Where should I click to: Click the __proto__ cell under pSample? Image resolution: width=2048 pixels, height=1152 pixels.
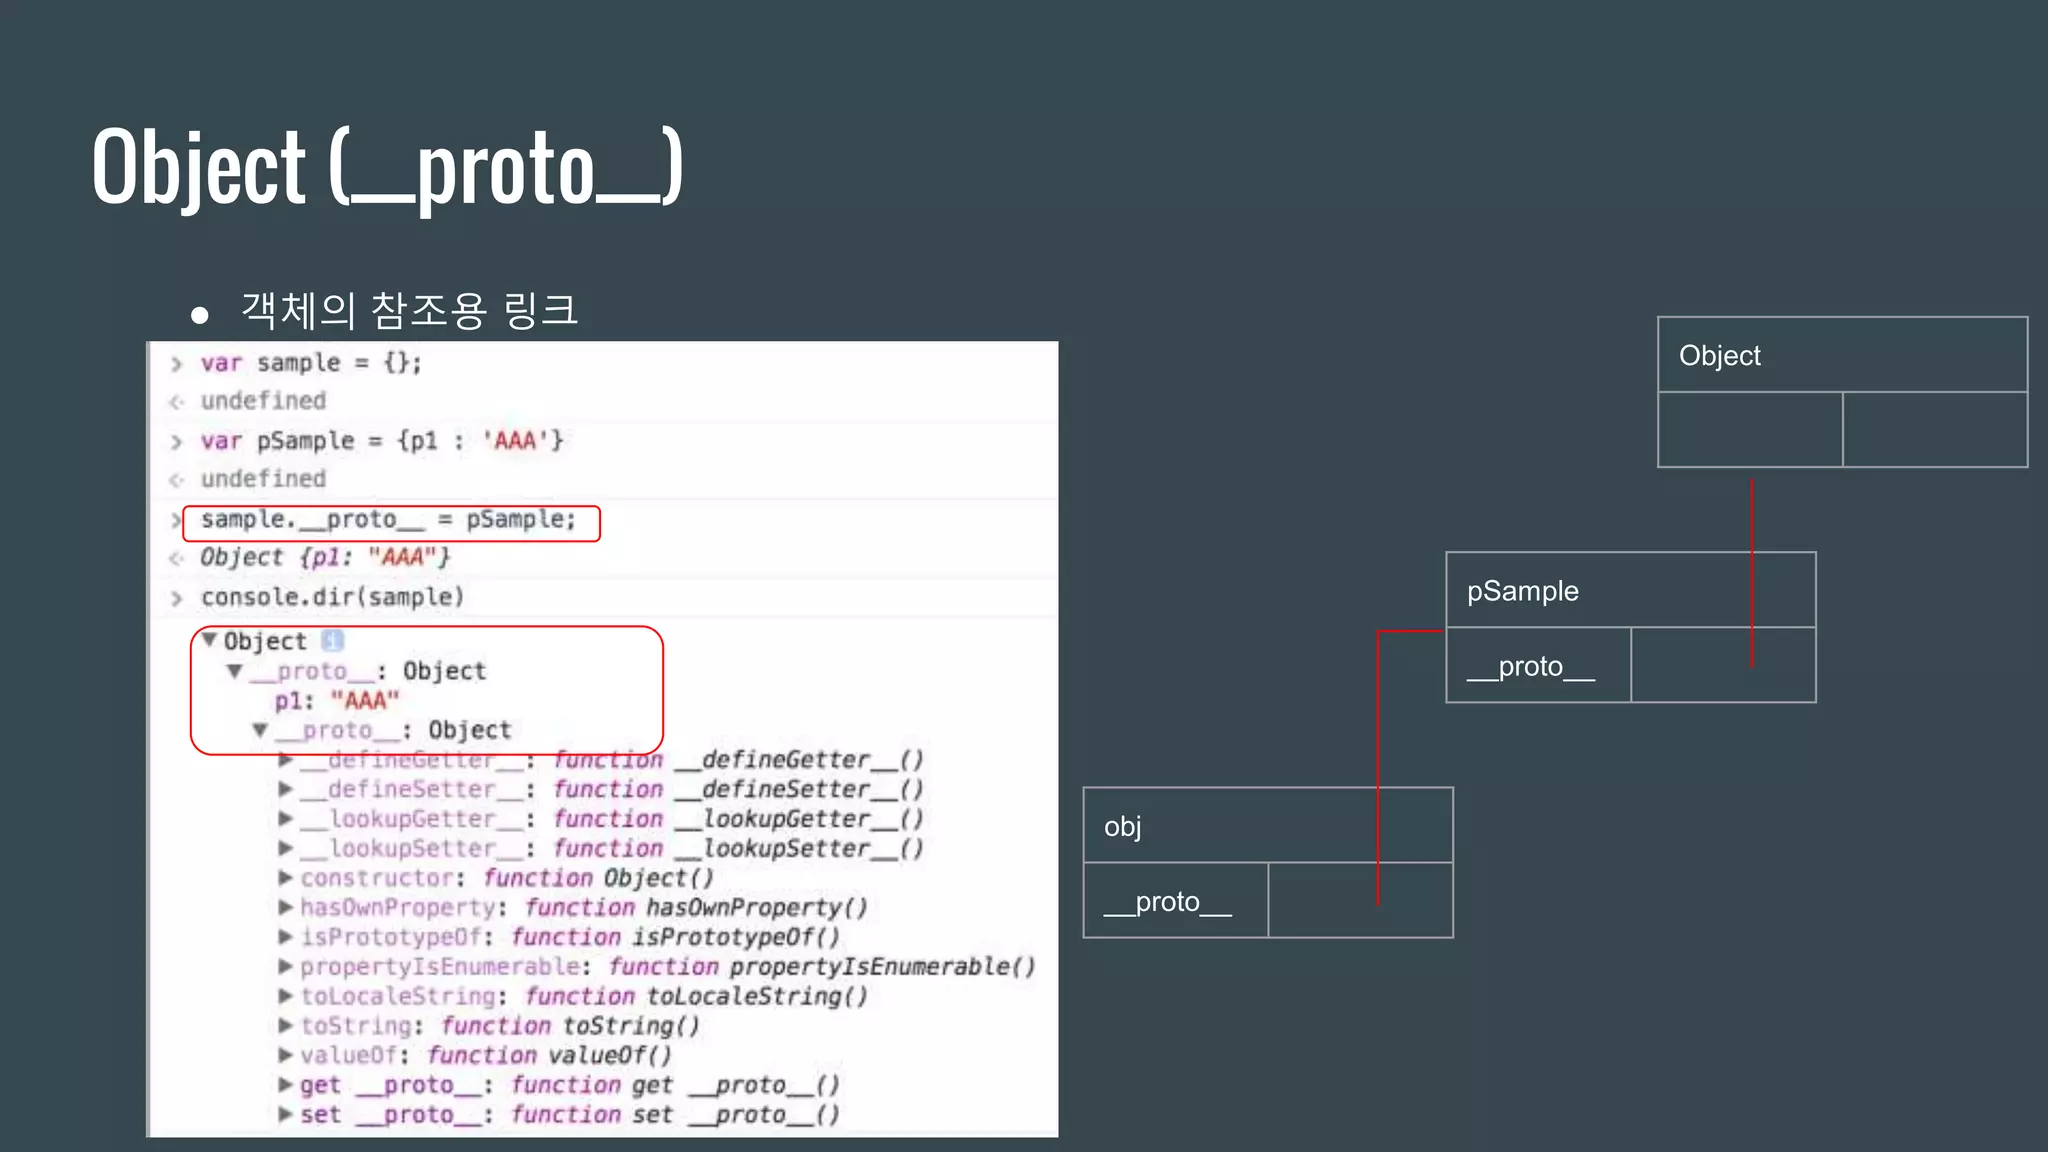tap(1538, 665)
